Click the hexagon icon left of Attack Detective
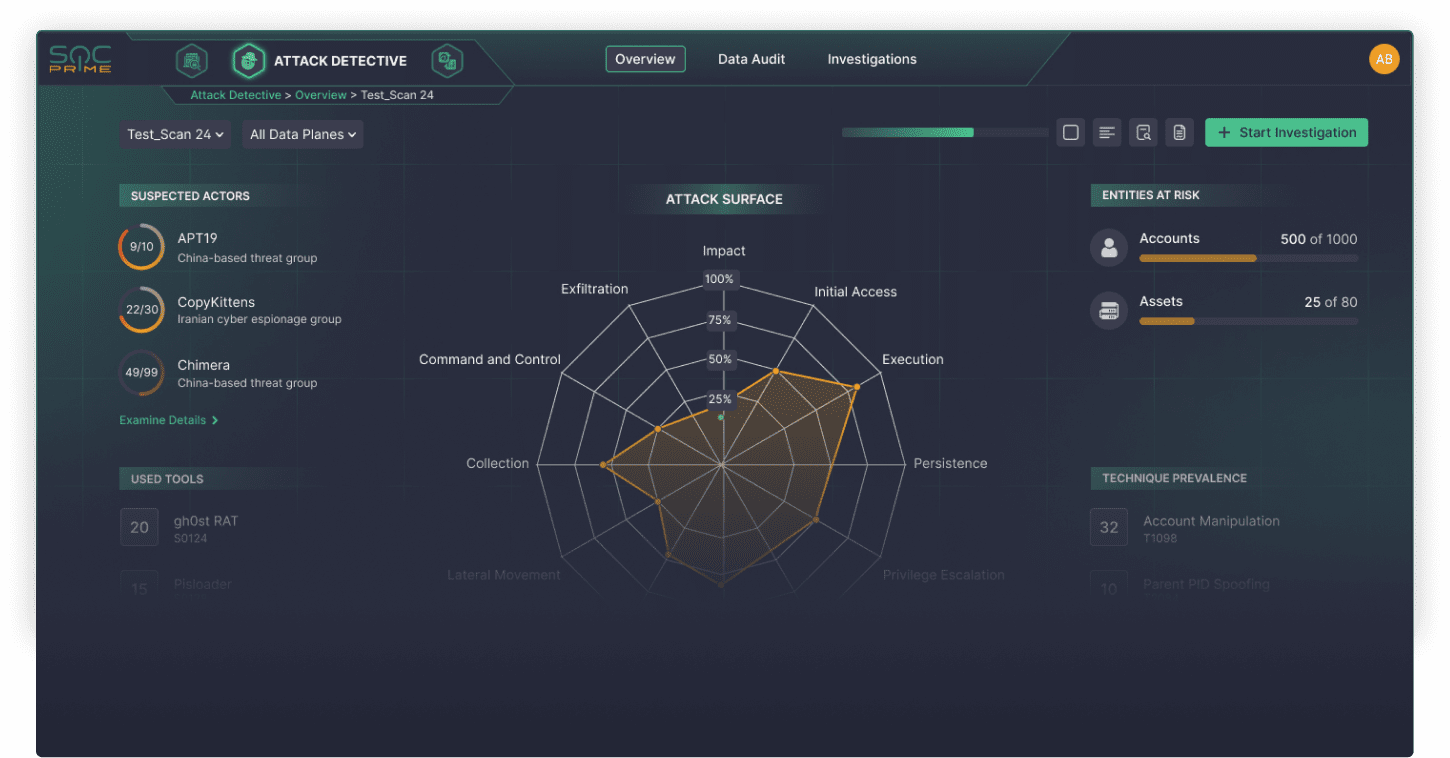1450x758 pixels. pos(191,61)
